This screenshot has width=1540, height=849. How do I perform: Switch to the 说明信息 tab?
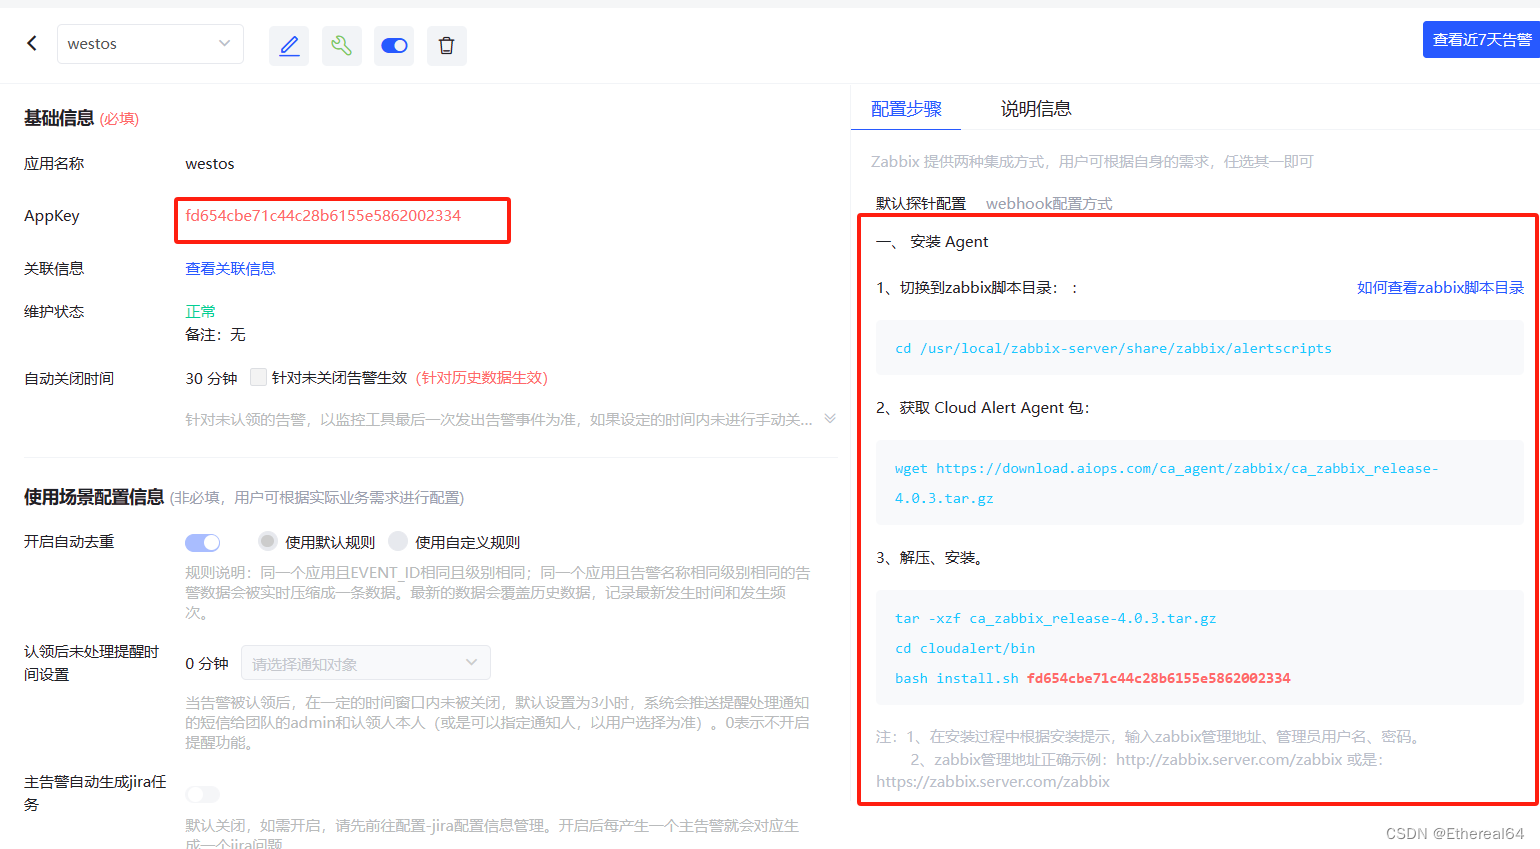1036,109
